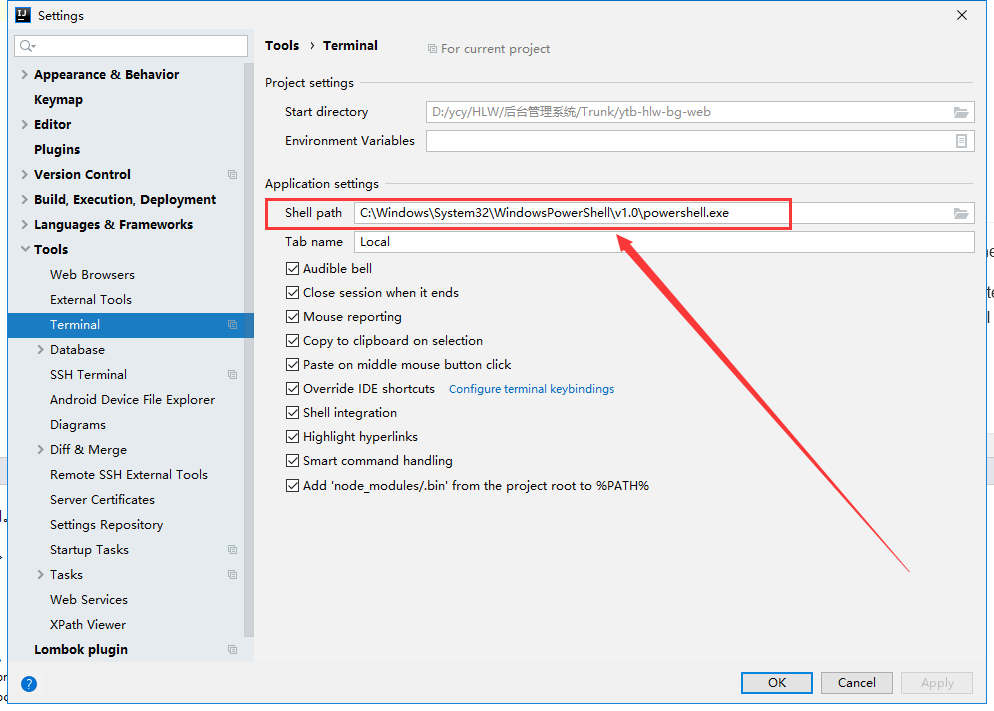Click project-level icon beside Version Control

233,174
